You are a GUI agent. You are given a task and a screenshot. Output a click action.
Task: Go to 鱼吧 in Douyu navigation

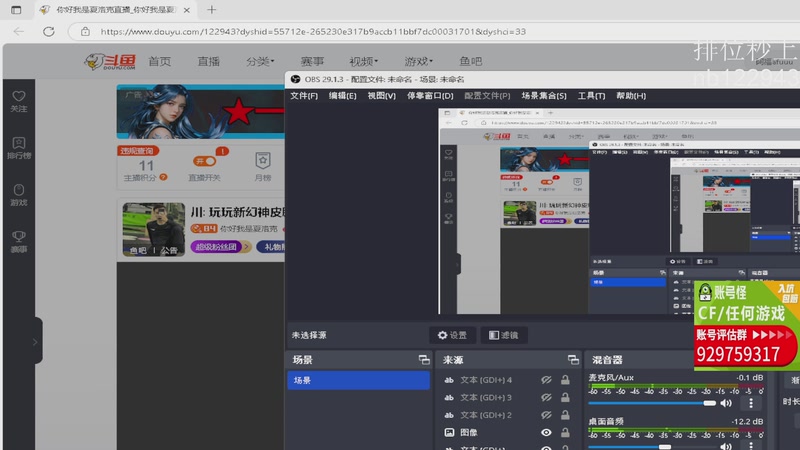pos(470,62)
